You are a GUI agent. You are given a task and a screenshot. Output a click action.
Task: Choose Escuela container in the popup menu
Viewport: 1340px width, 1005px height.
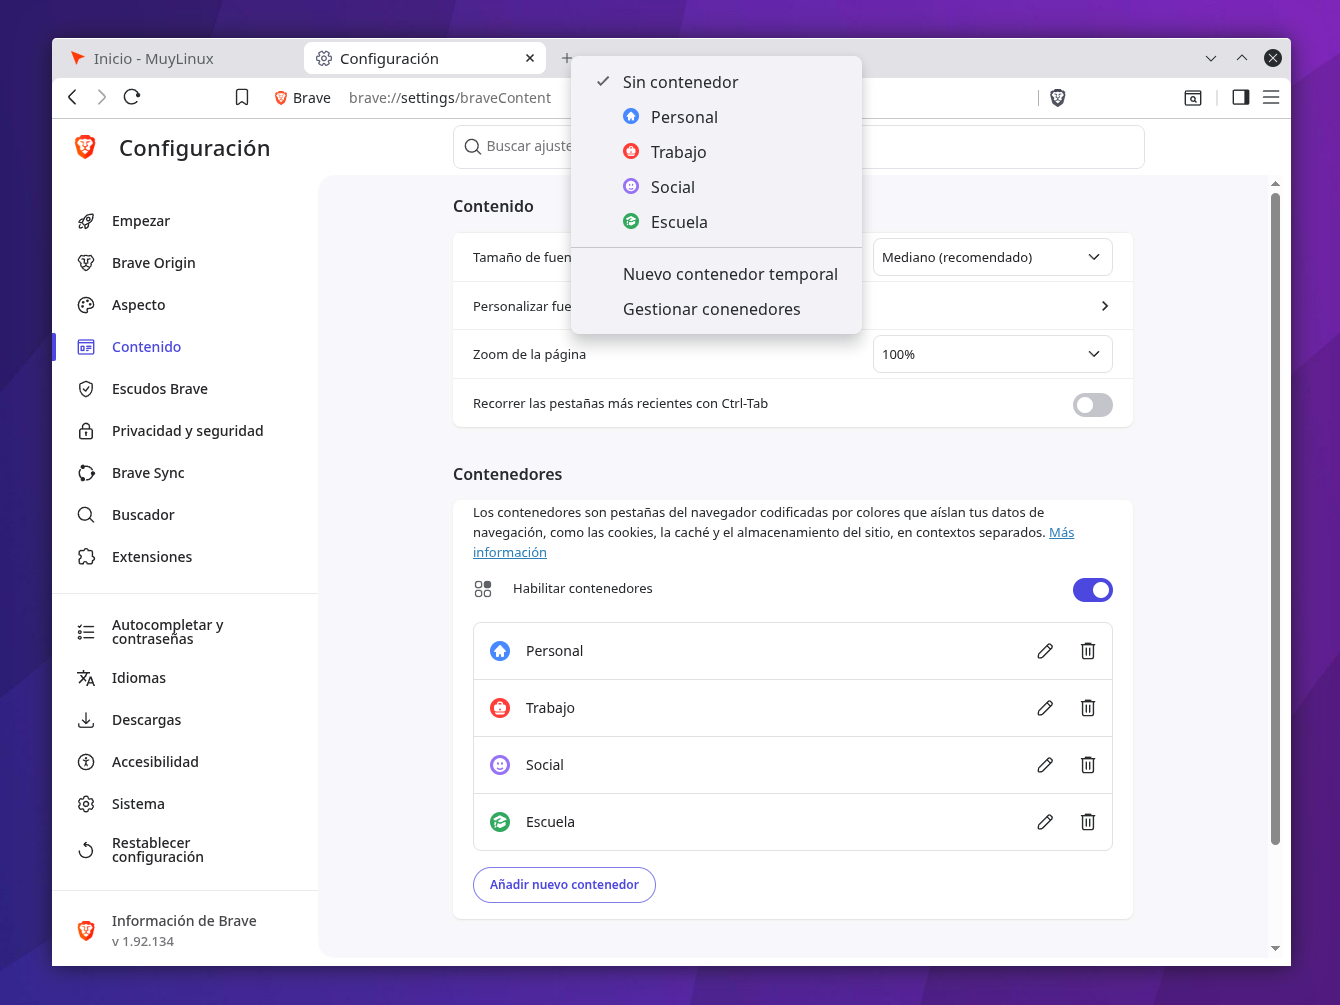tap(716, 222)
